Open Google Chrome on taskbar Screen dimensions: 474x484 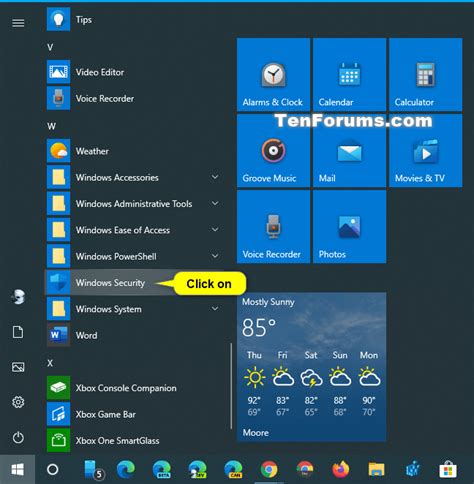[x=269, y=470]
